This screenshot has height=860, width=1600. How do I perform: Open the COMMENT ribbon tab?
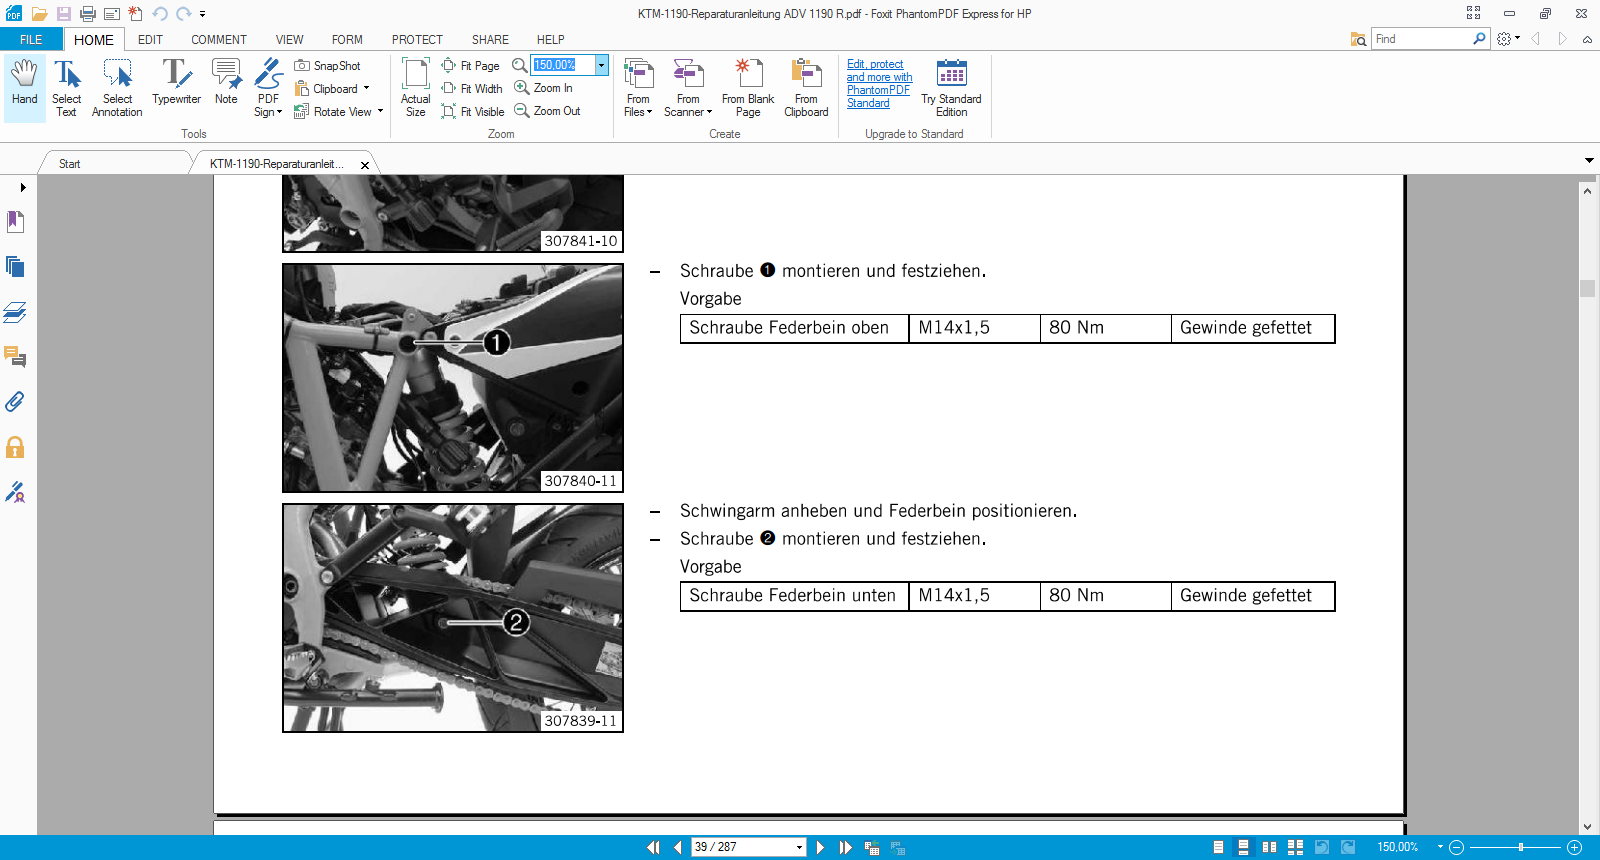point(218,40)
